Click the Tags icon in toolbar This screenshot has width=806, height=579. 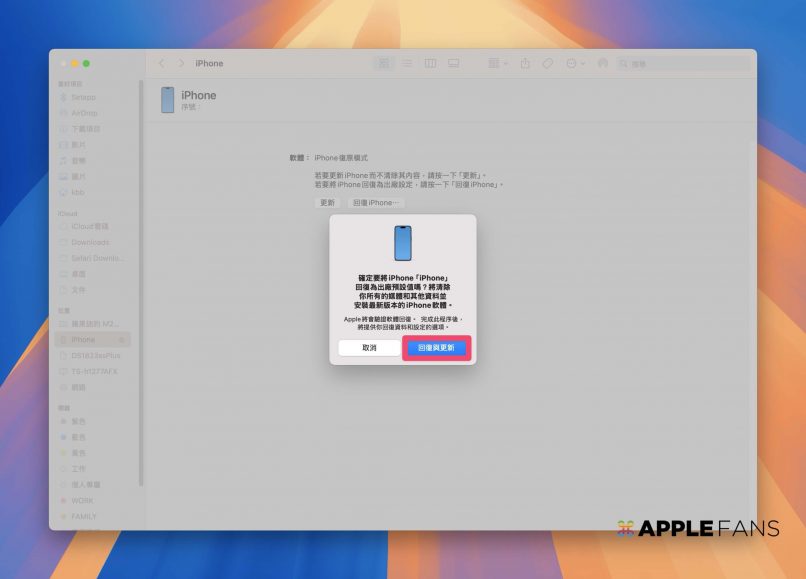point(548,63)
